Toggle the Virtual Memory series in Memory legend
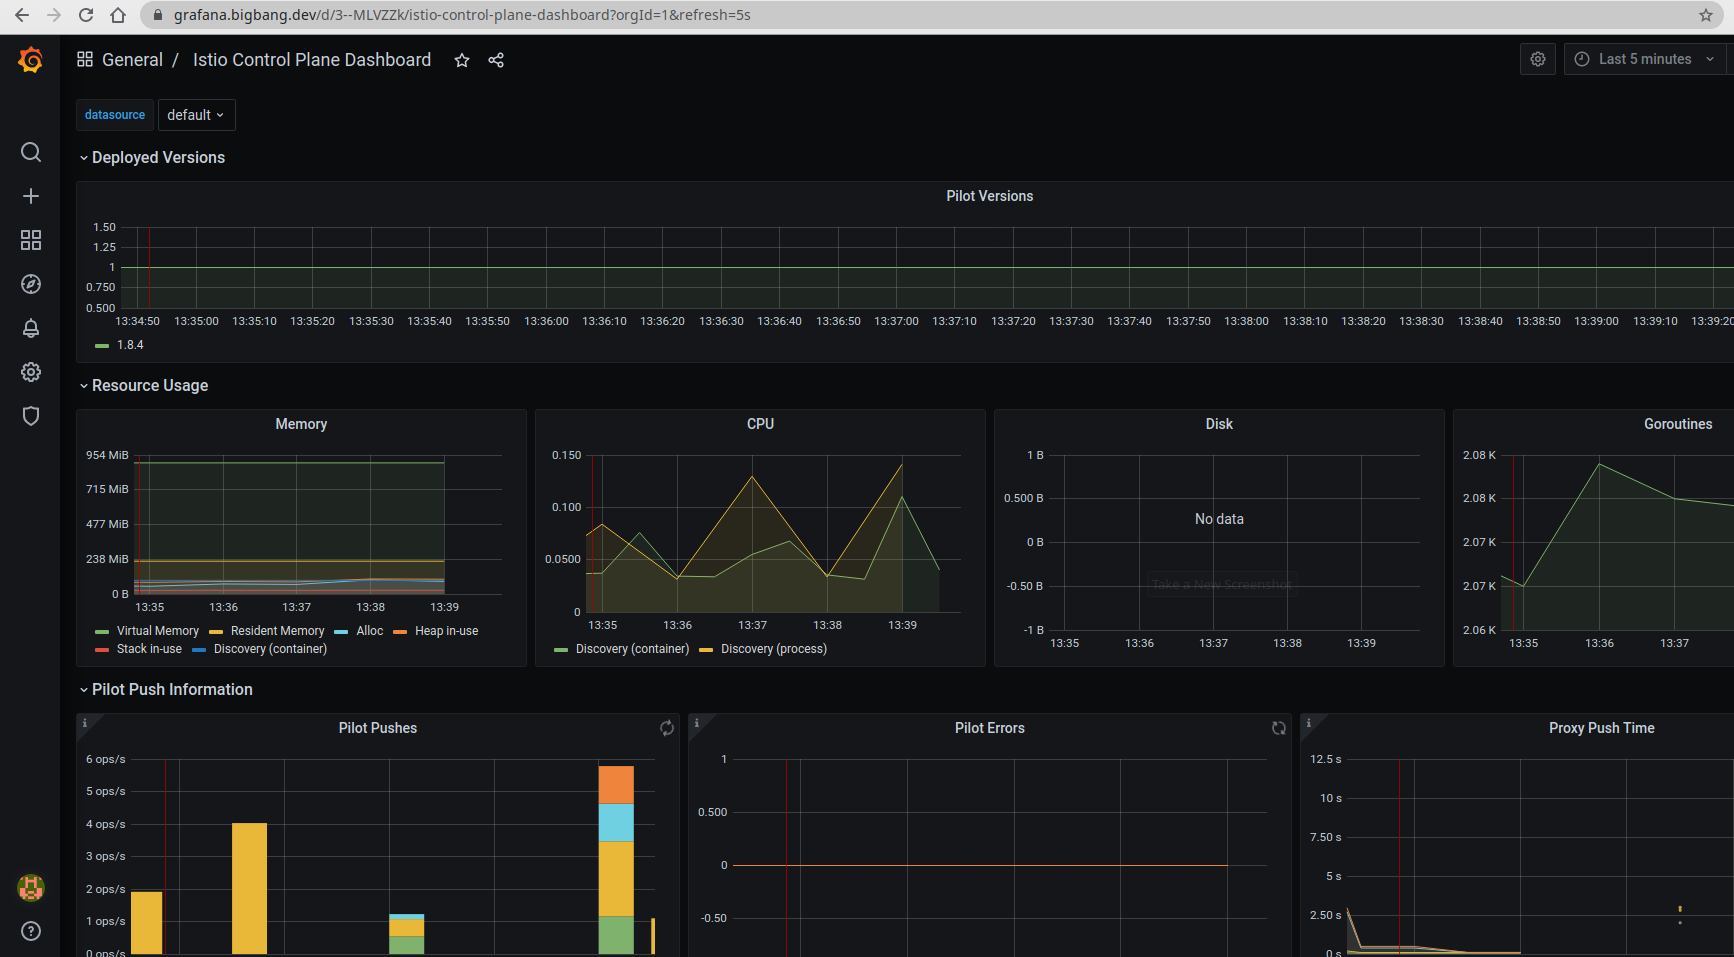The image size is (1734, 957). [x=157, y=630]
